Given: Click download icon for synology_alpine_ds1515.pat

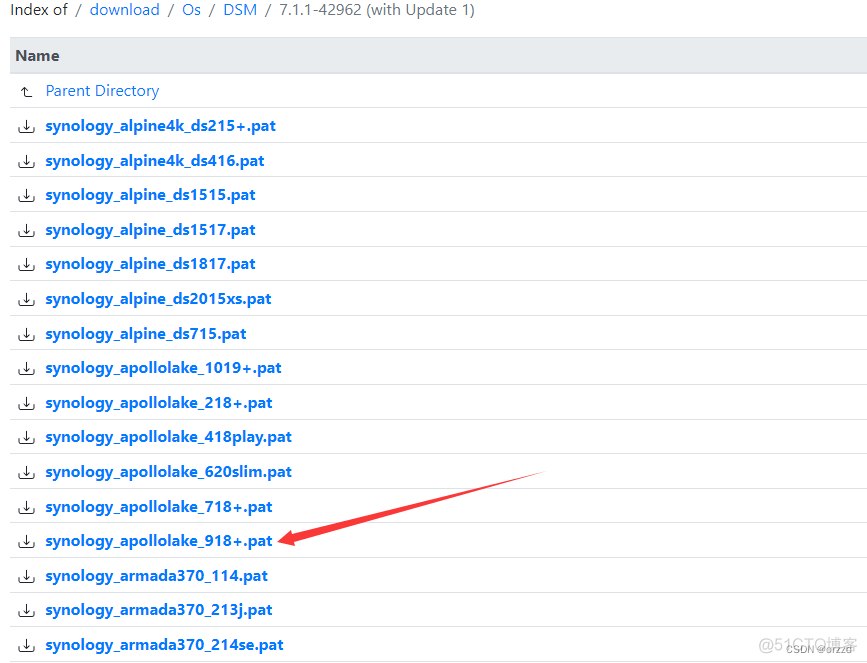Looking at the screenshot, I should click(x=27, y=196).
